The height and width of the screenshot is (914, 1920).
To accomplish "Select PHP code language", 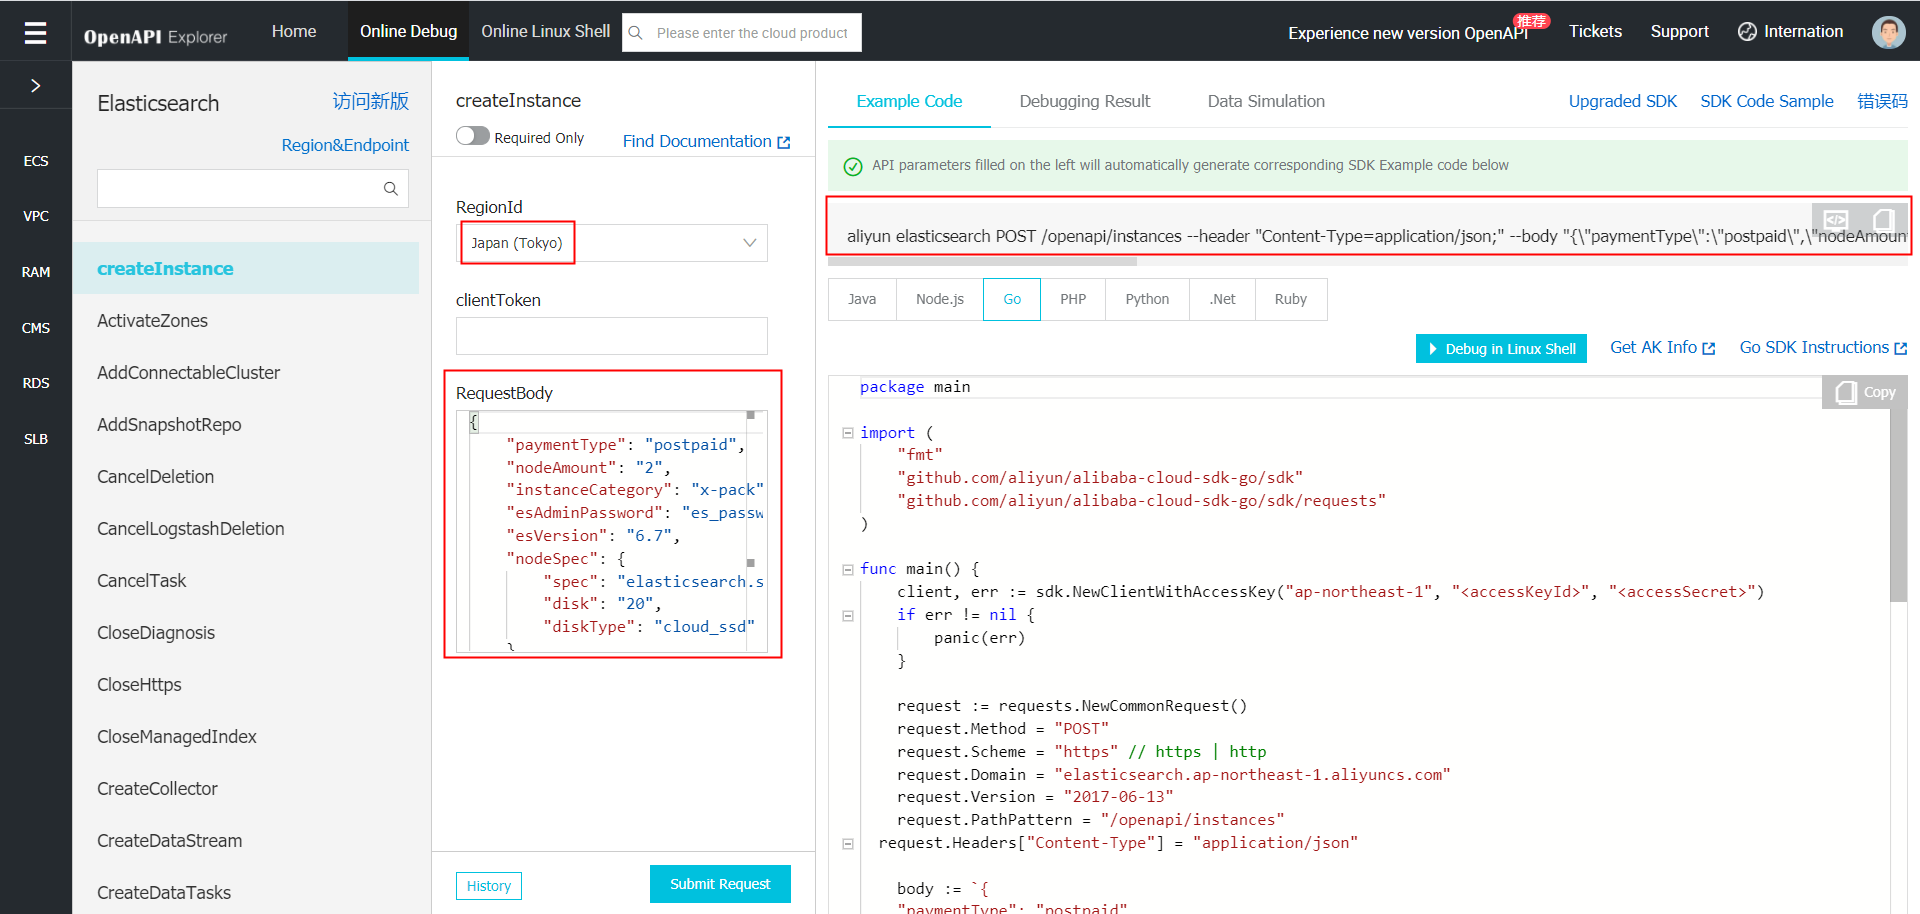I will (x=1073, y=299).
